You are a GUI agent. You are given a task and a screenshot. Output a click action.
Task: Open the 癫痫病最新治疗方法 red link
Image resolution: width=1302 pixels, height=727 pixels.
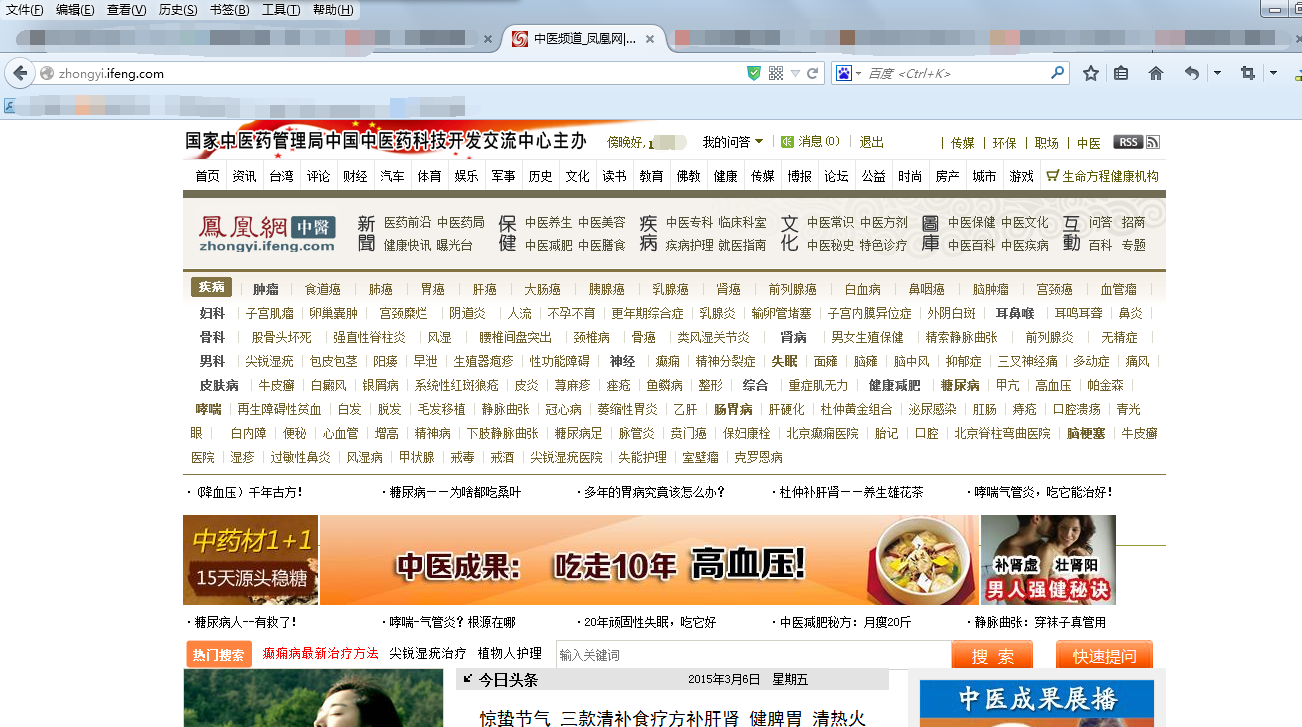(x=320, y=653)
